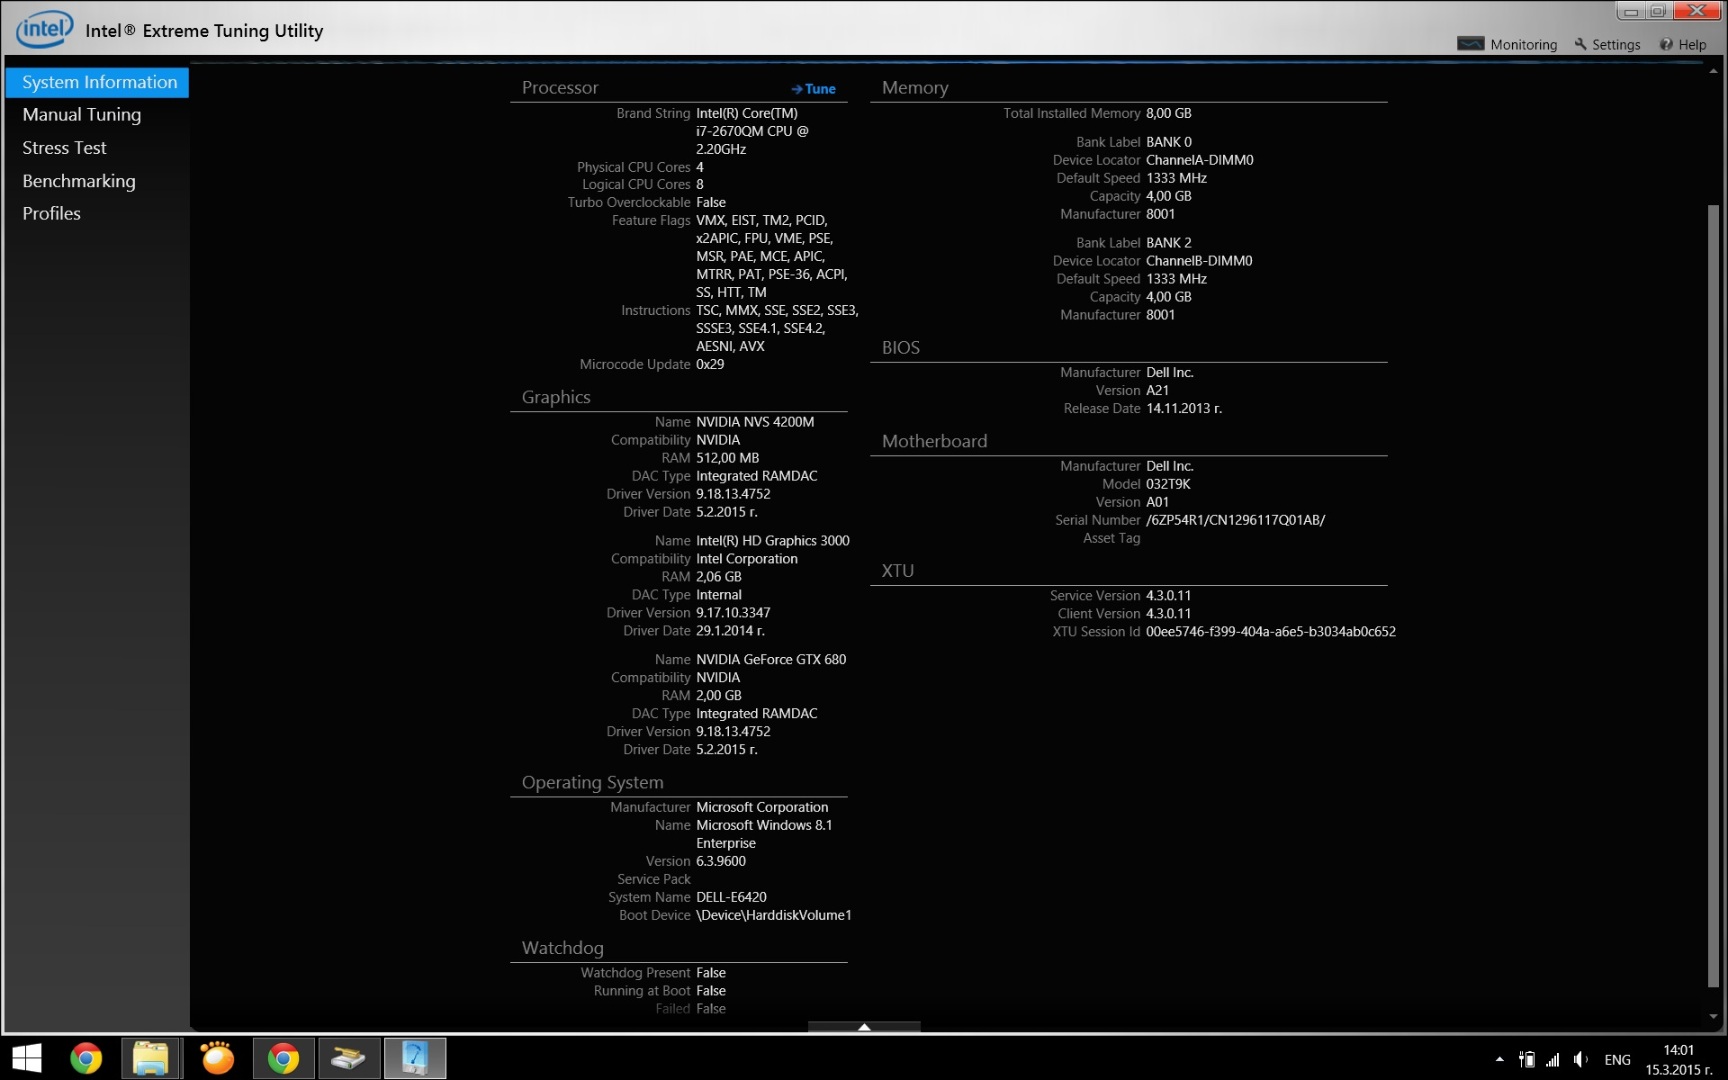Click the BIOS release date '14.11.2013 r.'
The image size is (1728, 1080).
tap(1183, 409)
